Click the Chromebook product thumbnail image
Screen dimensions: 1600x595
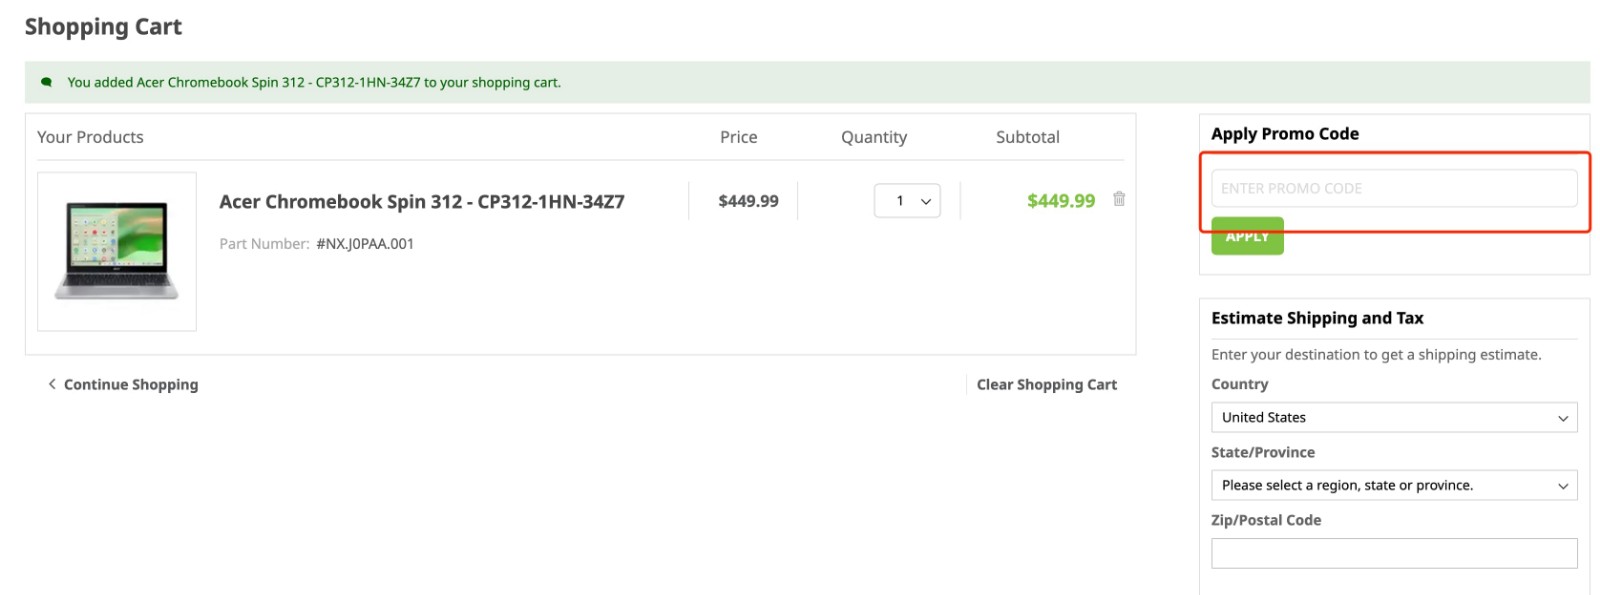[116, 251]
